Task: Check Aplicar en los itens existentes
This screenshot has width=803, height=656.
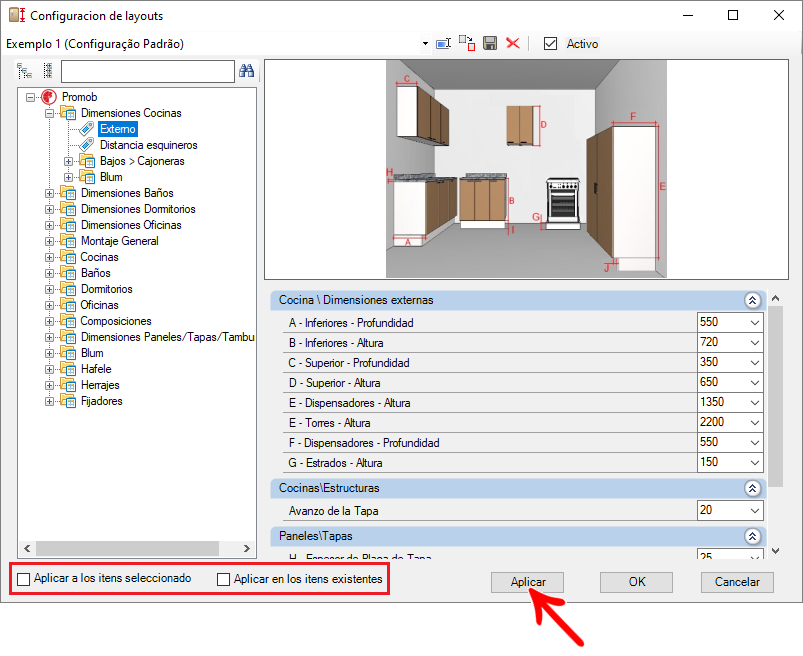Action: coord(224,579)
